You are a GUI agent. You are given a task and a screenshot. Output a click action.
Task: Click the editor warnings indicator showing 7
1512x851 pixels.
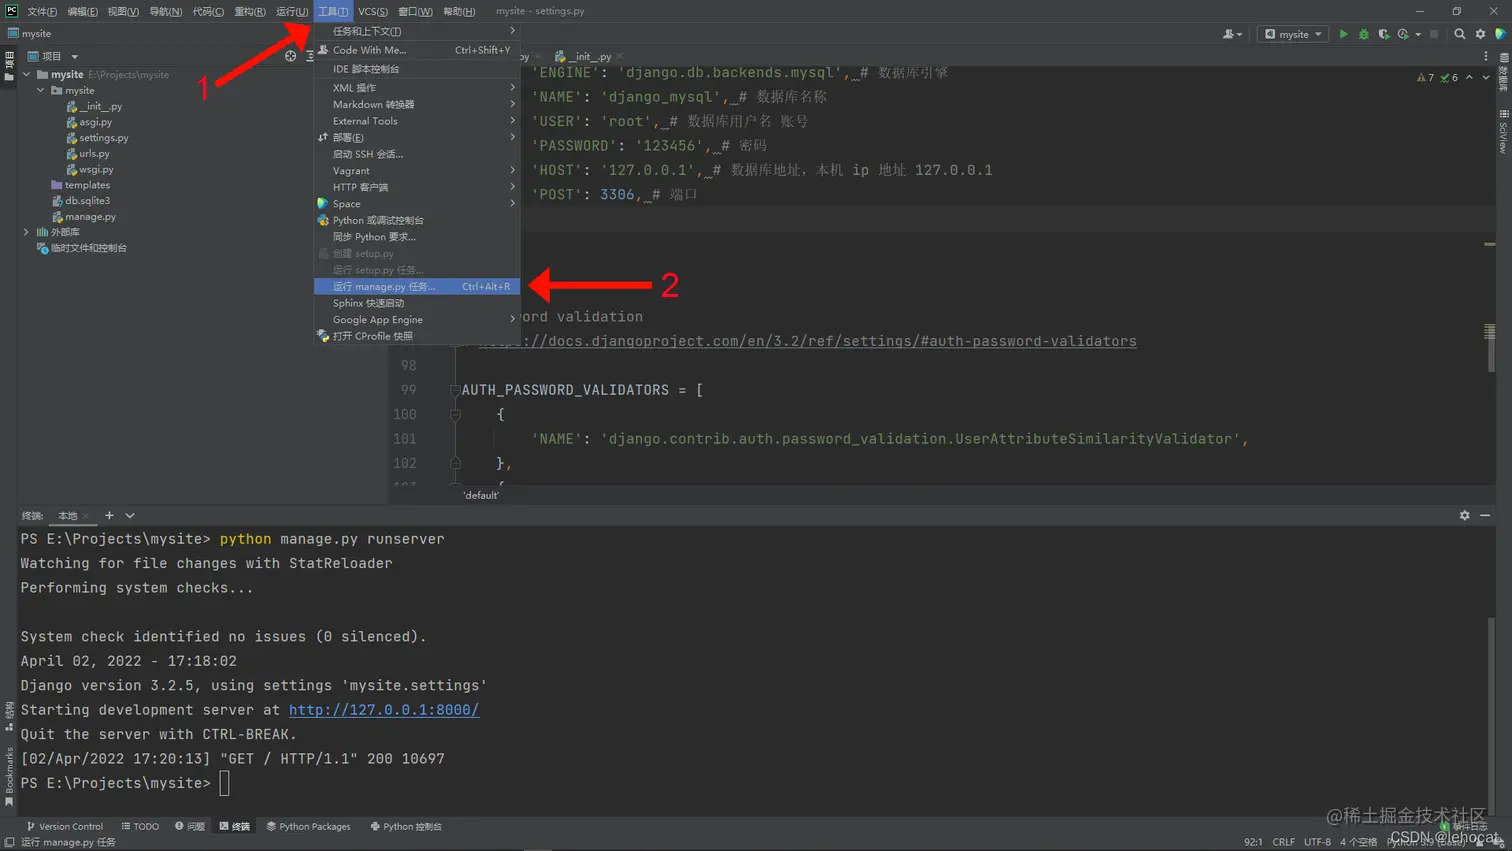click(1425, 76)
